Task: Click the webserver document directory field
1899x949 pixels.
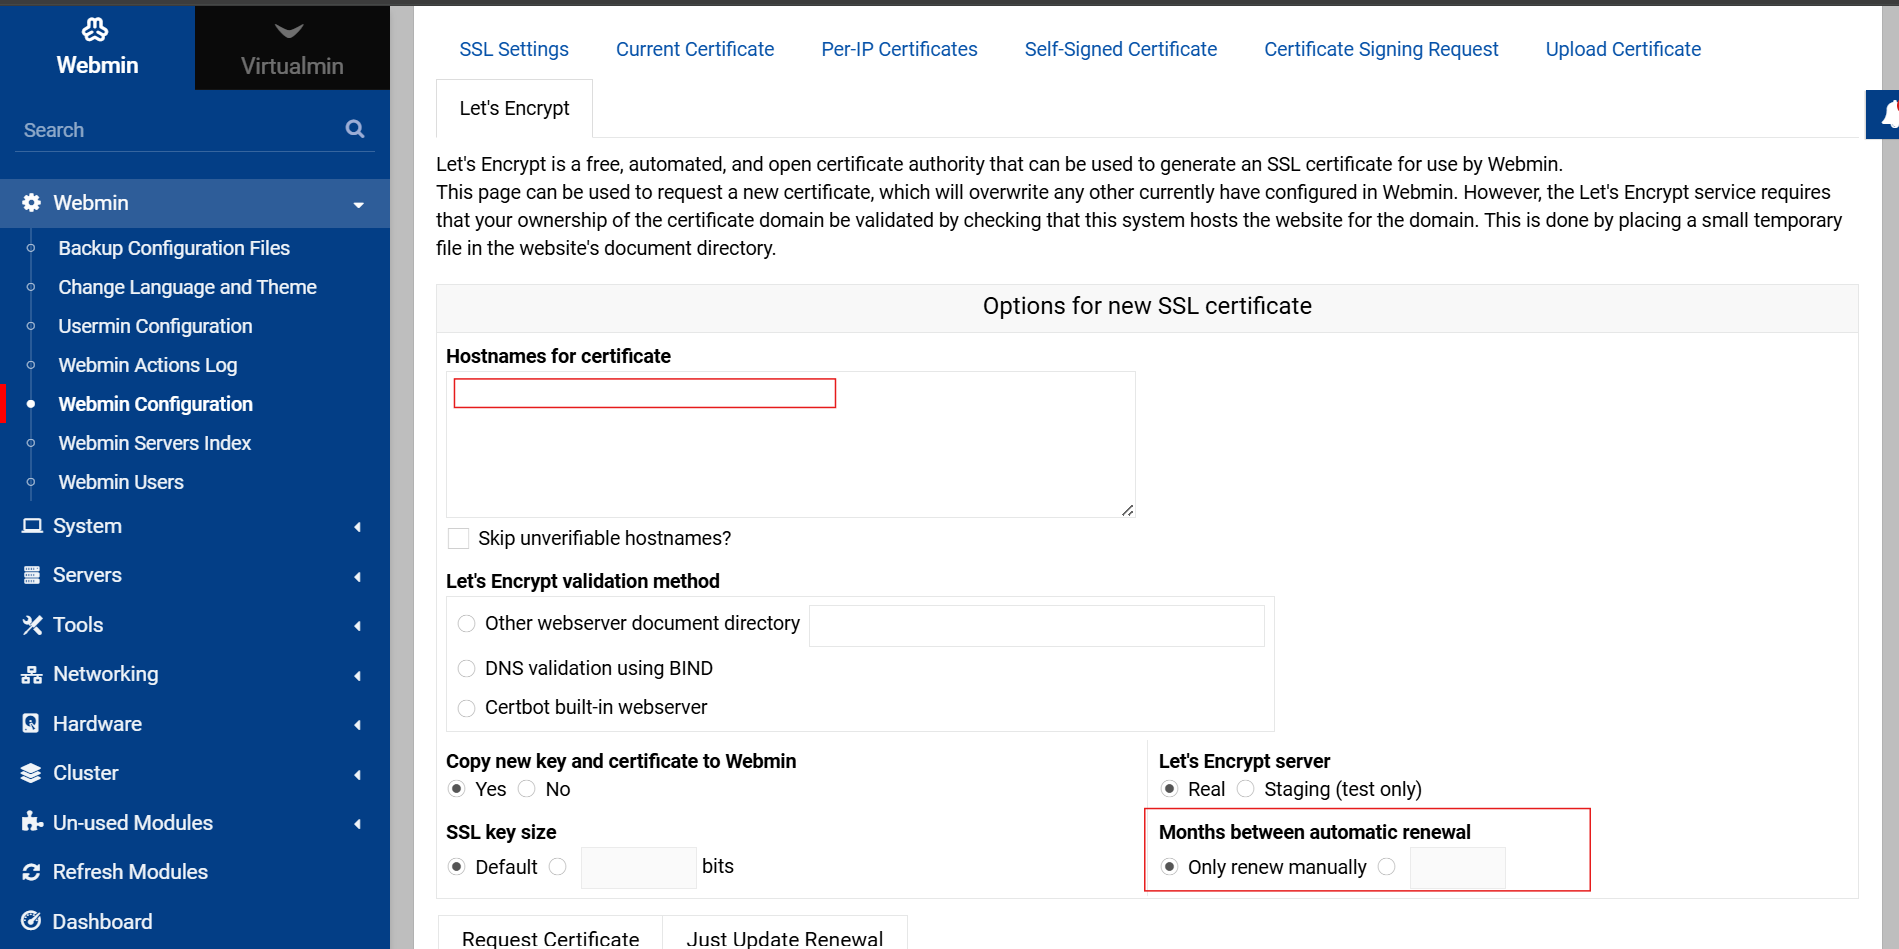Action: (x=1036, y=625)
